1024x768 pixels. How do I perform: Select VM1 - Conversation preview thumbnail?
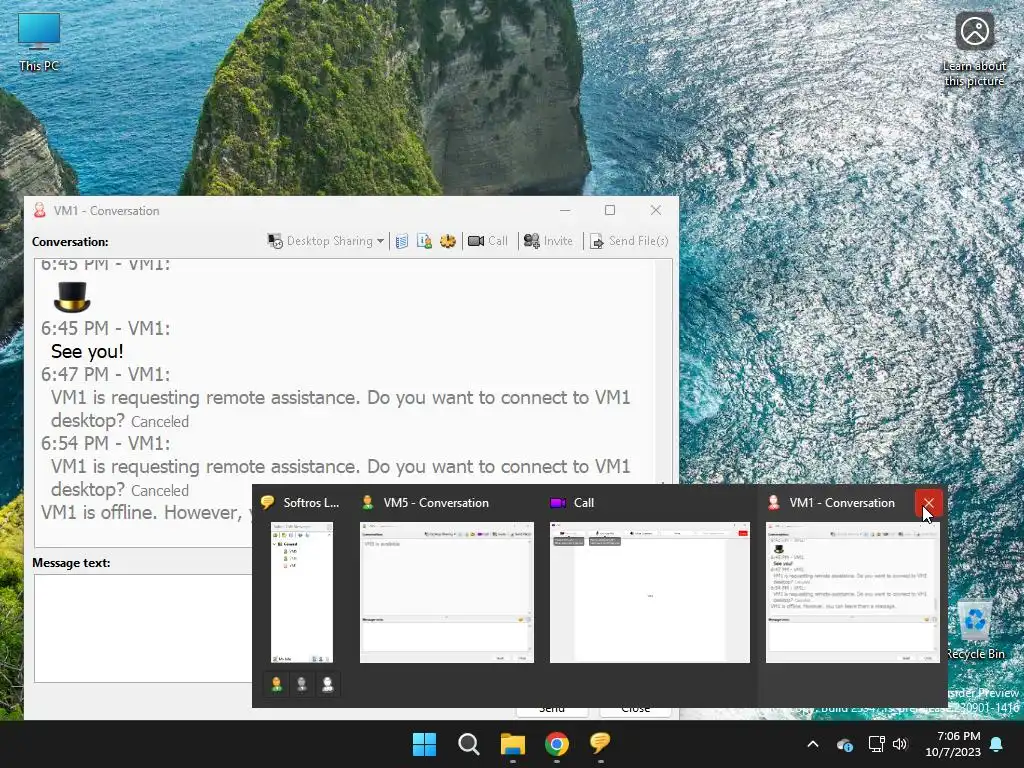(853, 592)
